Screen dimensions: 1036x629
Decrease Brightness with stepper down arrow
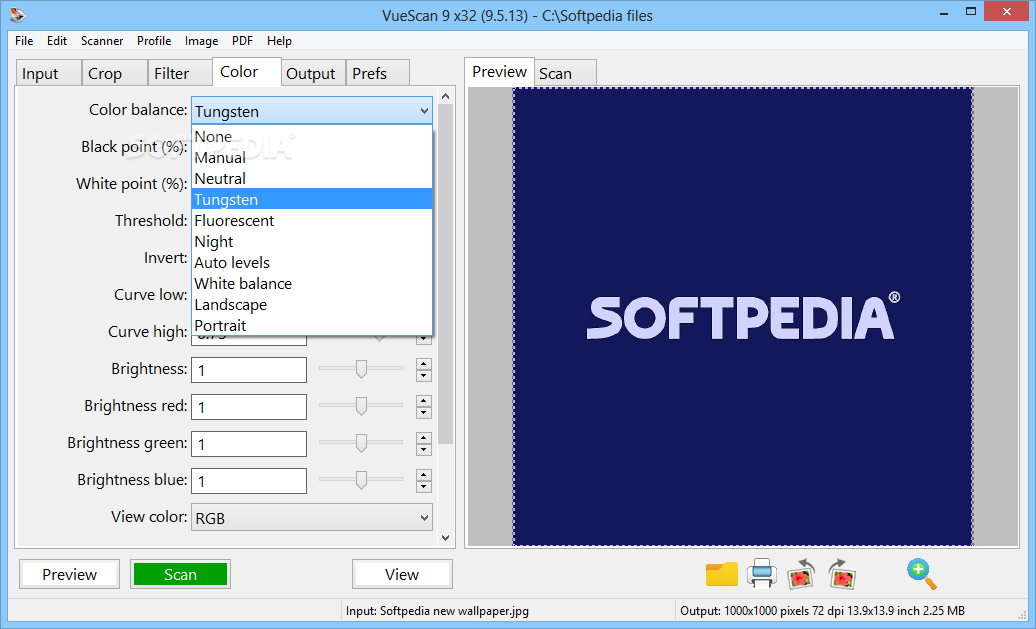(x=424, y=376)
